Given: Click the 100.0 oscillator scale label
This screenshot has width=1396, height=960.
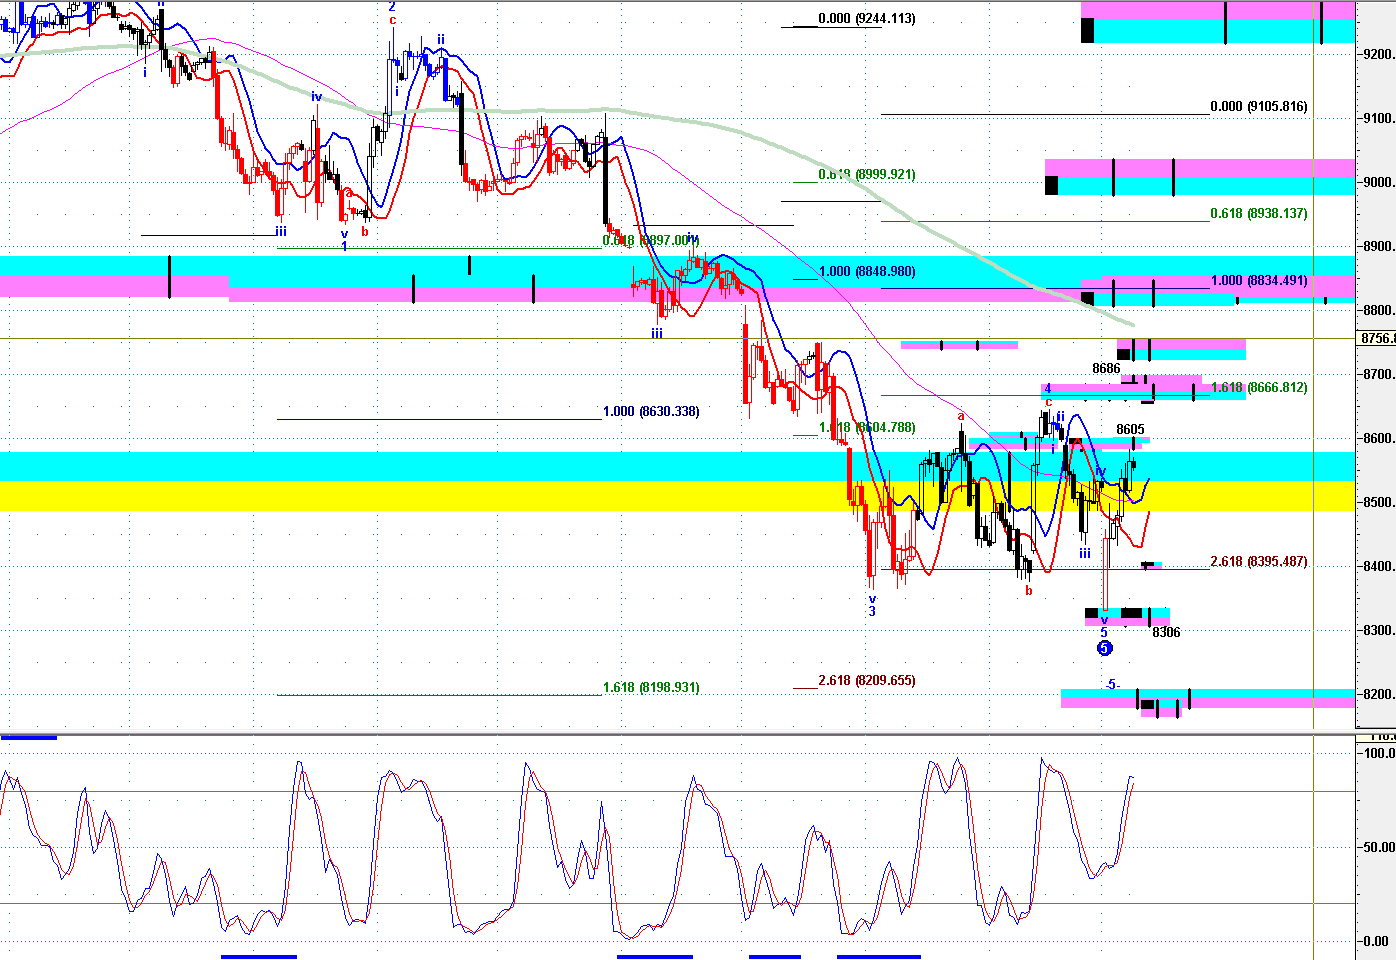Looking at the screenshot, I should point(1379,754).
